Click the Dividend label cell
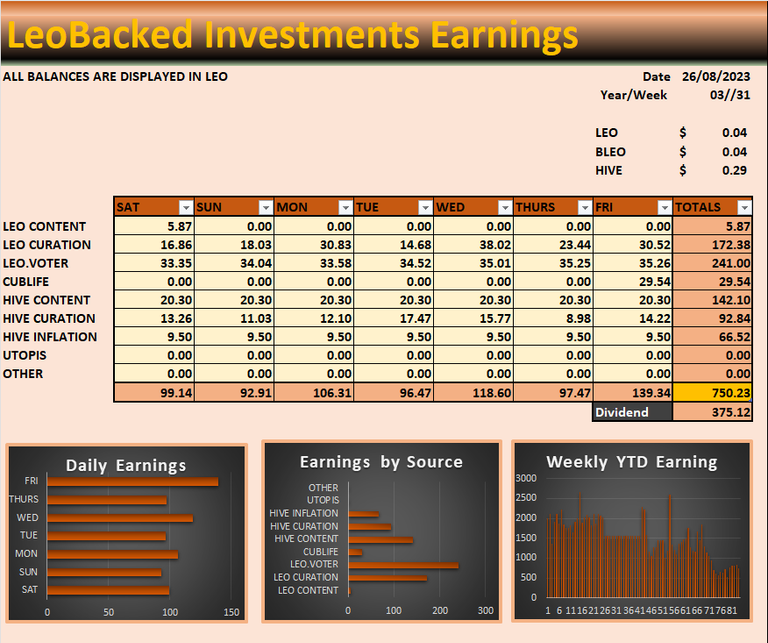Viewport: 768px width, 643px height. click(x=632, y=412)
